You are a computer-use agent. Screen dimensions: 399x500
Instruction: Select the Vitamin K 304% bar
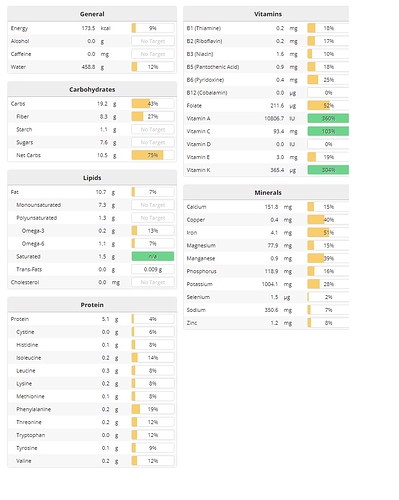[x=328, y=170]
